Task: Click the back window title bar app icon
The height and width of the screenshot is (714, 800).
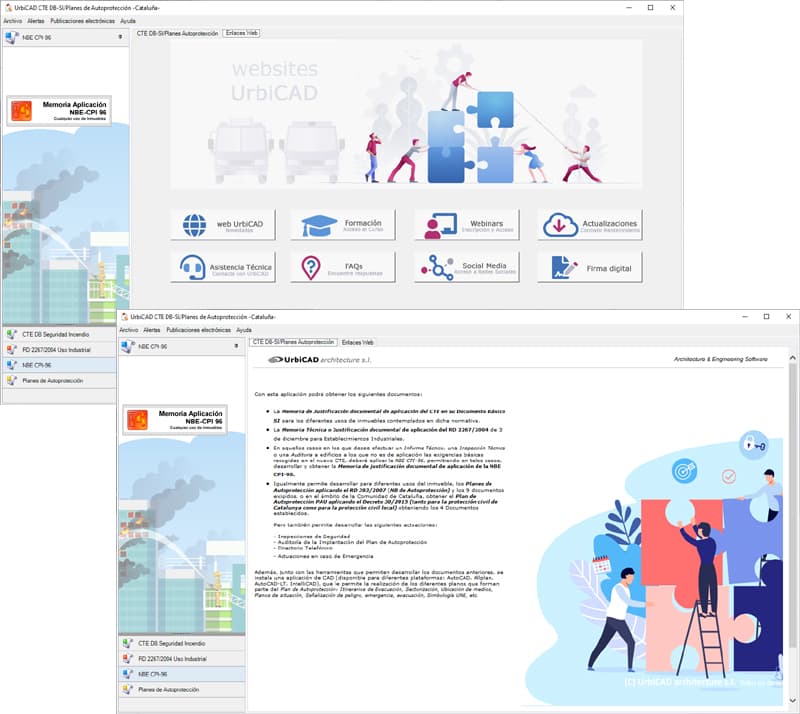Action: tap(8, 8)
